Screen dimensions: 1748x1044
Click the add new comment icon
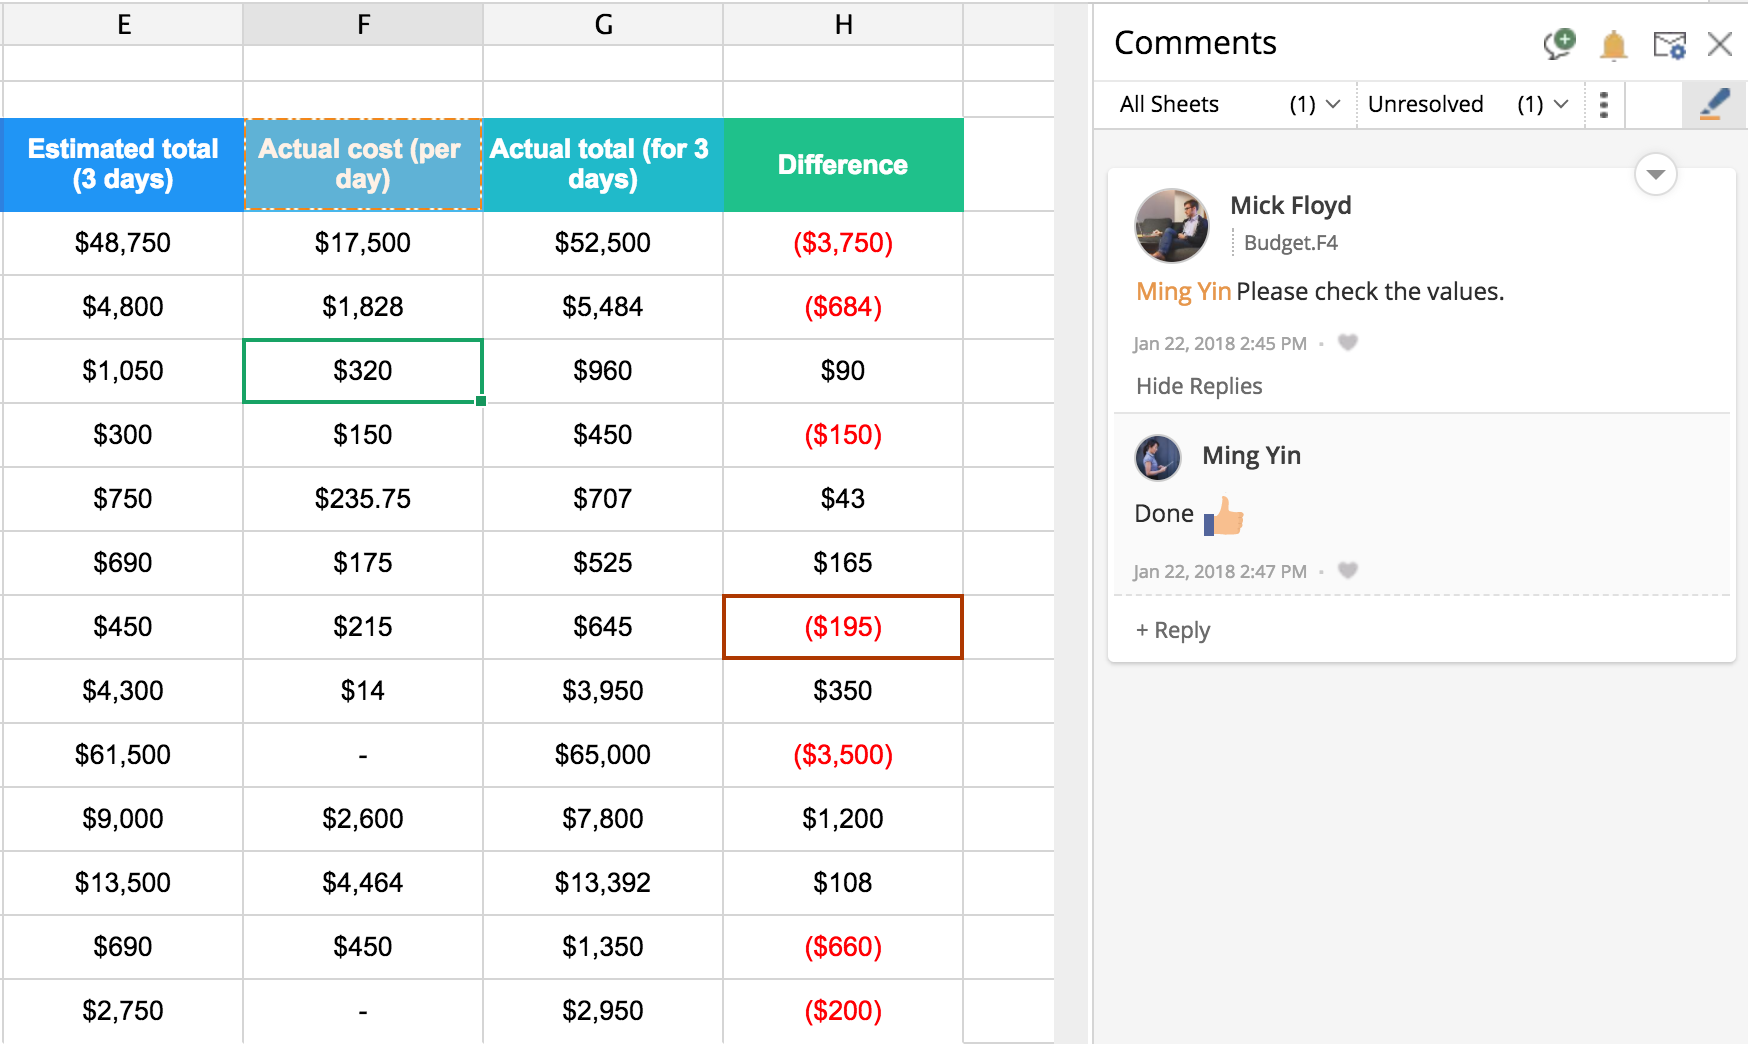pos(1559,44)
